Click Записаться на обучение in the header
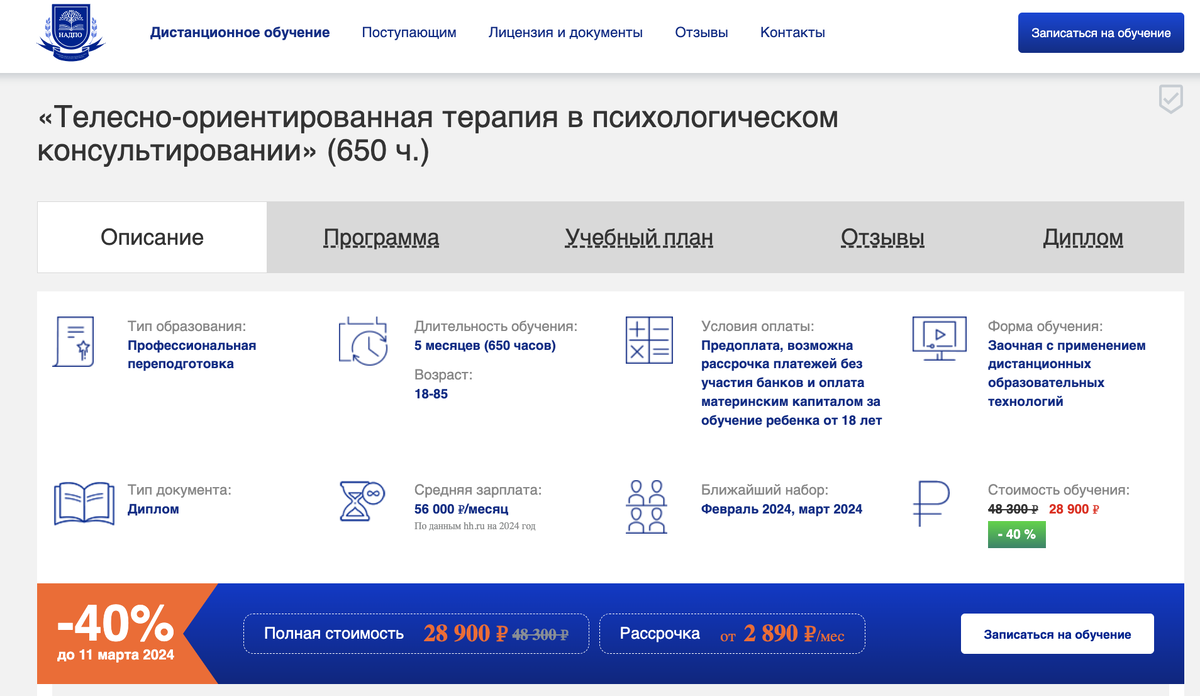 [1100, 32]
